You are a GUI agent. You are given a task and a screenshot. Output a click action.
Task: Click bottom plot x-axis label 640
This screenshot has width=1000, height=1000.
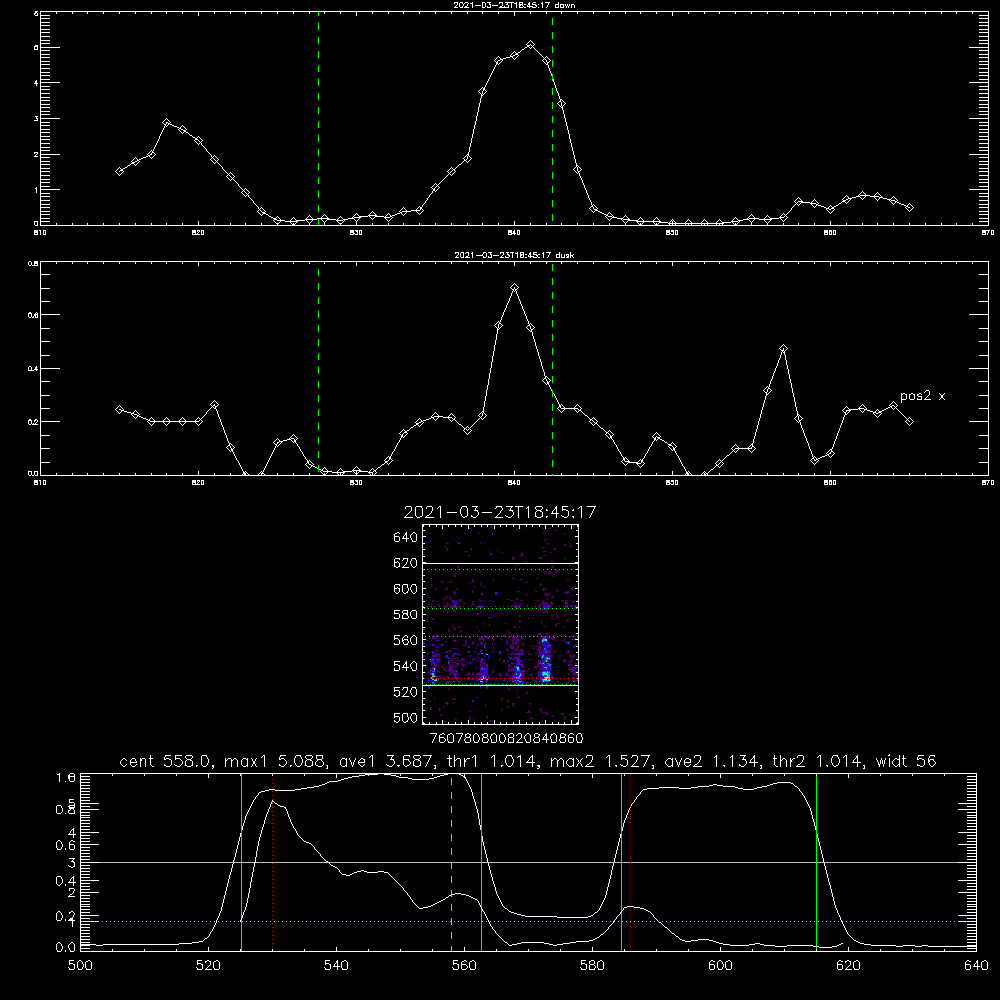[976, 966]
